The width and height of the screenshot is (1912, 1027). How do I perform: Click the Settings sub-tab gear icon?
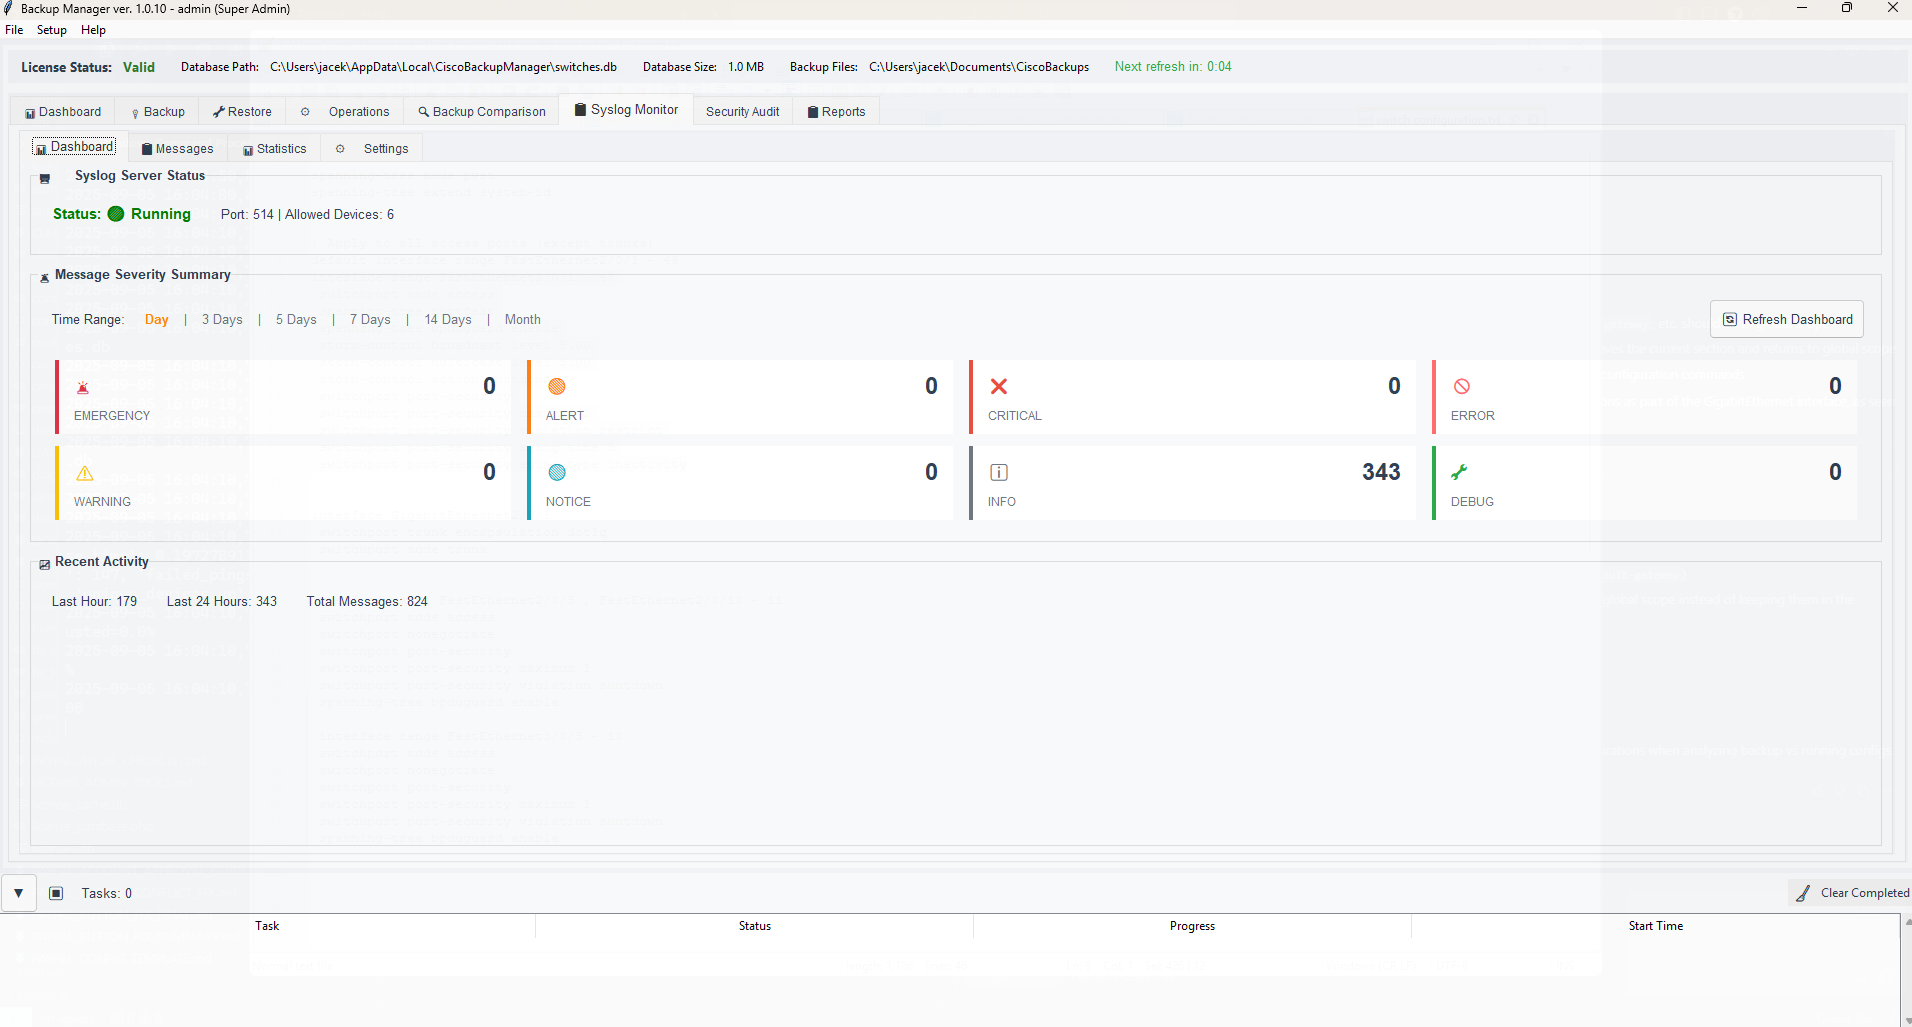(x=340, y=149)
